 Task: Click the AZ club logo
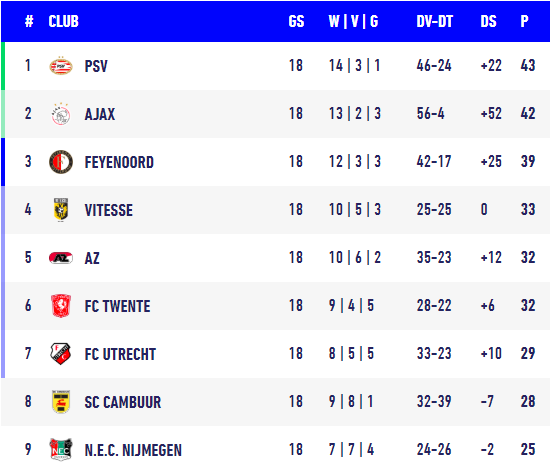tap(61, 258)
